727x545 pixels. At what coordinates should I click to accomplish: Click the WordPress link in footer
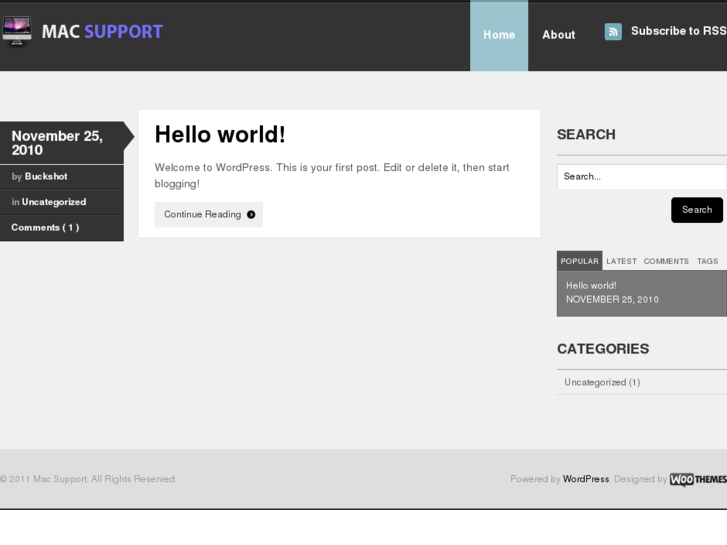coord(585,479)
